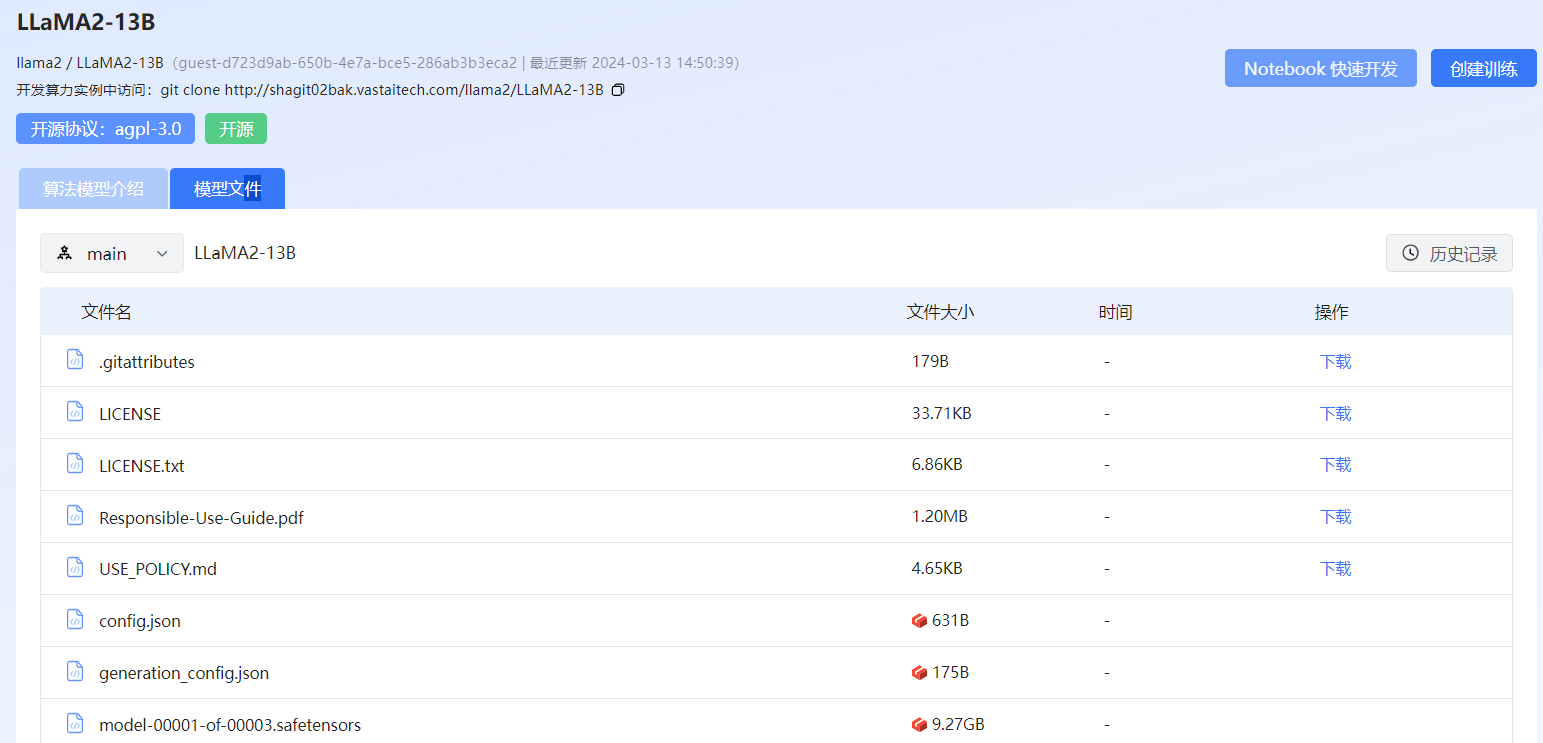Screen dimensions: 1543x743
Task: Download Responsible-Use-Guide.pdf
Action: point(1335,517)
